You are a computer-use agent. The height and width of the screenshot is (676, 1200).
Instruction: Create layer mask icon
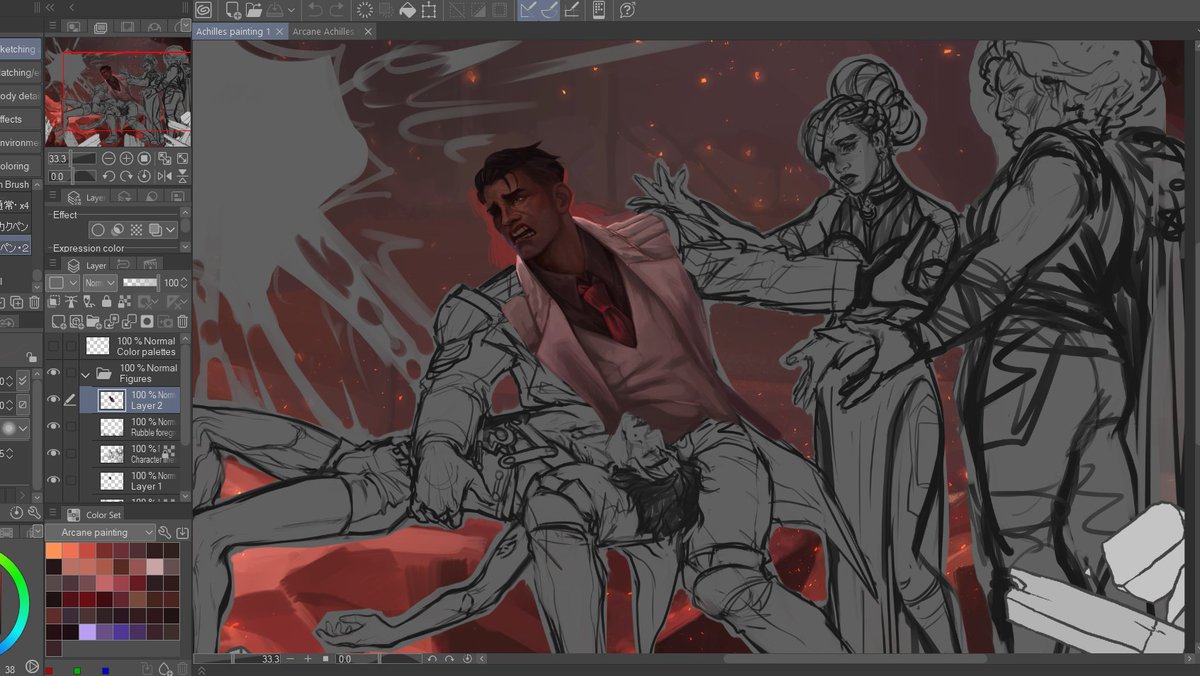147,321
